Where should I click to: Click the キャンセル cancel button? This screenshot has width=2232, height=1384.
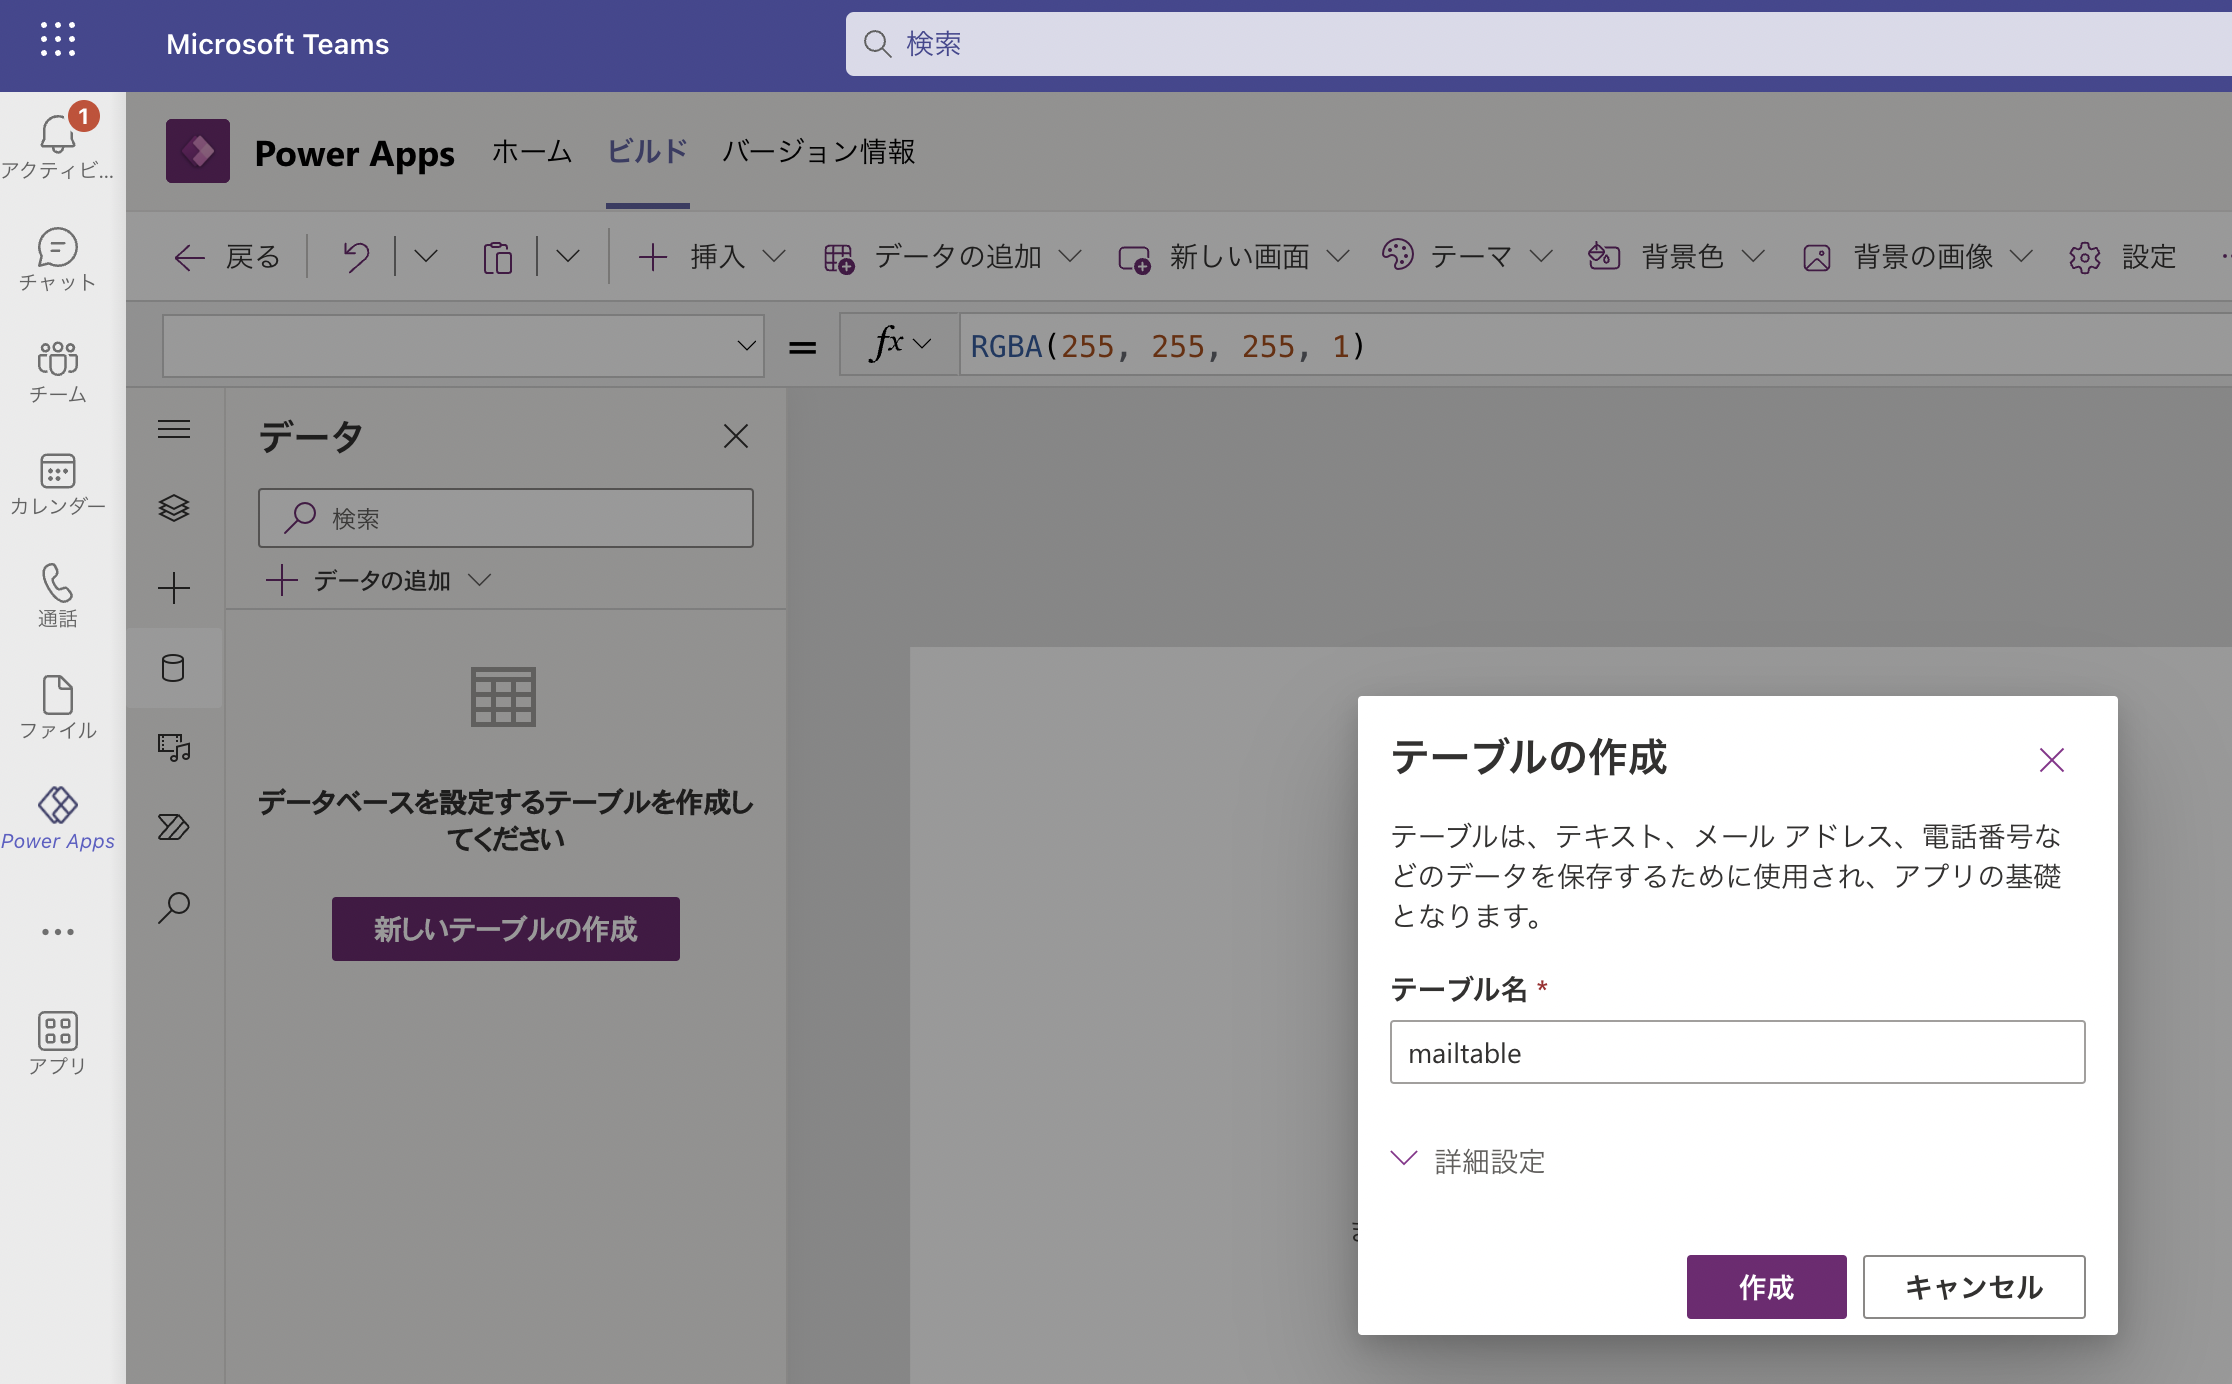tap(1973, 1286)
